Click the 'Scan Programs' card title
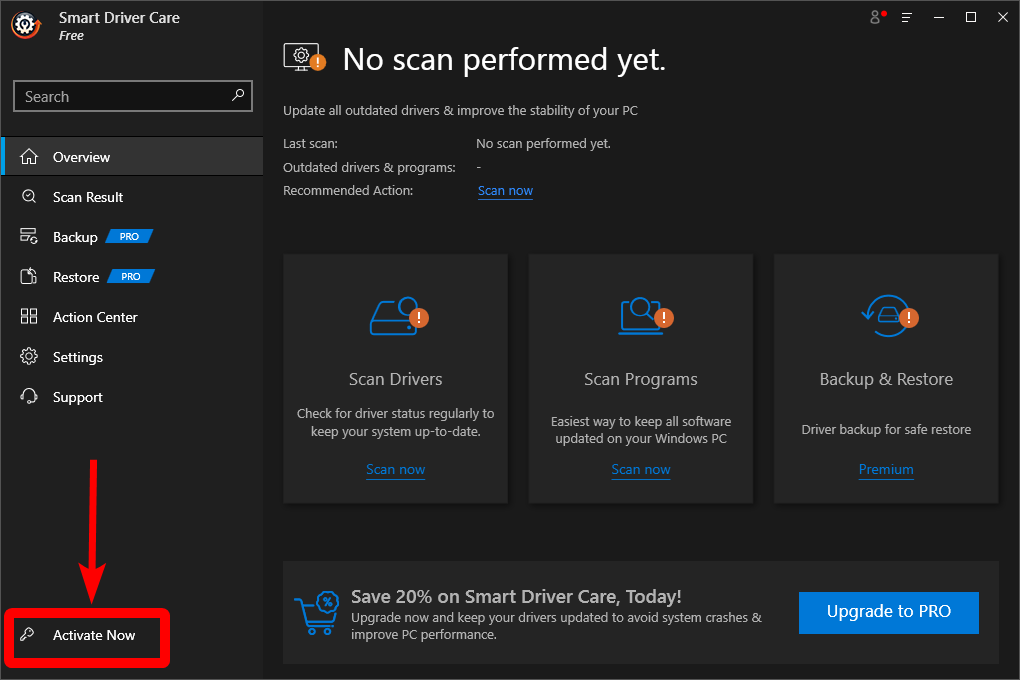Viewport: 1020px width, 680px height. coord(641,379)
